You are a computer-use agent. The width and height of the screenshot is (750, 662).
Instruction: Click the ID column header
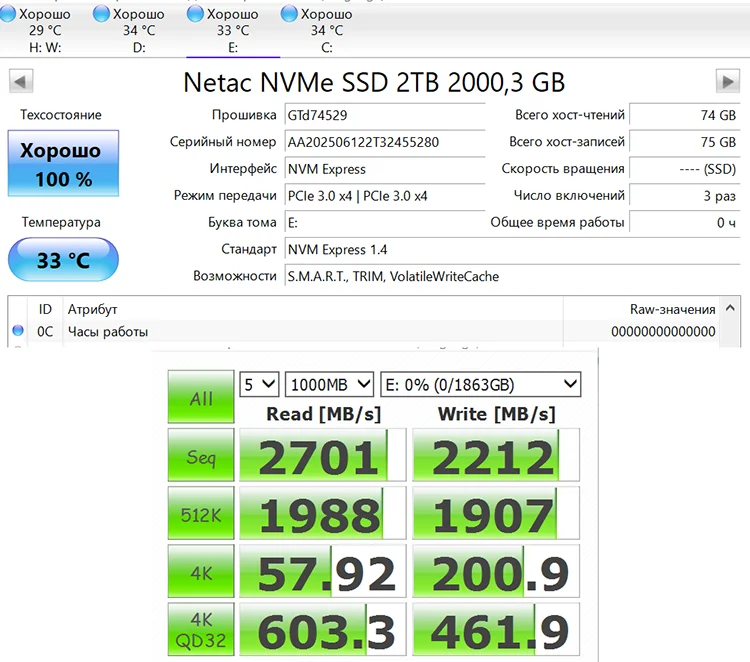pos(45,309)
